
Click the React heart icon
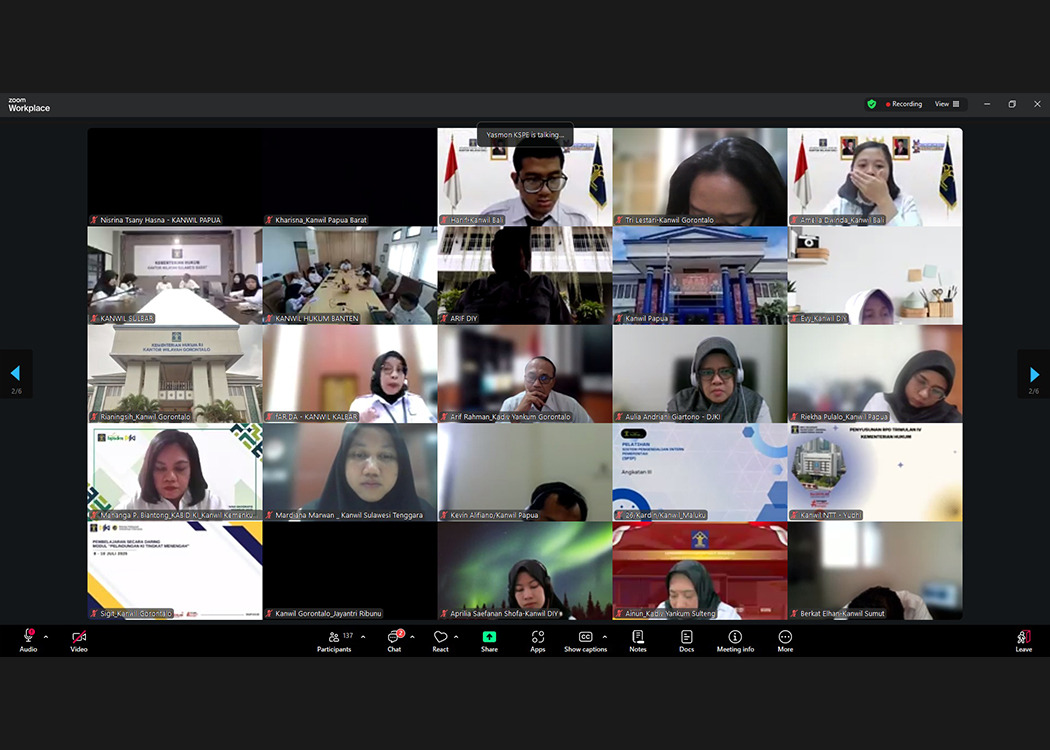point(440,640)
